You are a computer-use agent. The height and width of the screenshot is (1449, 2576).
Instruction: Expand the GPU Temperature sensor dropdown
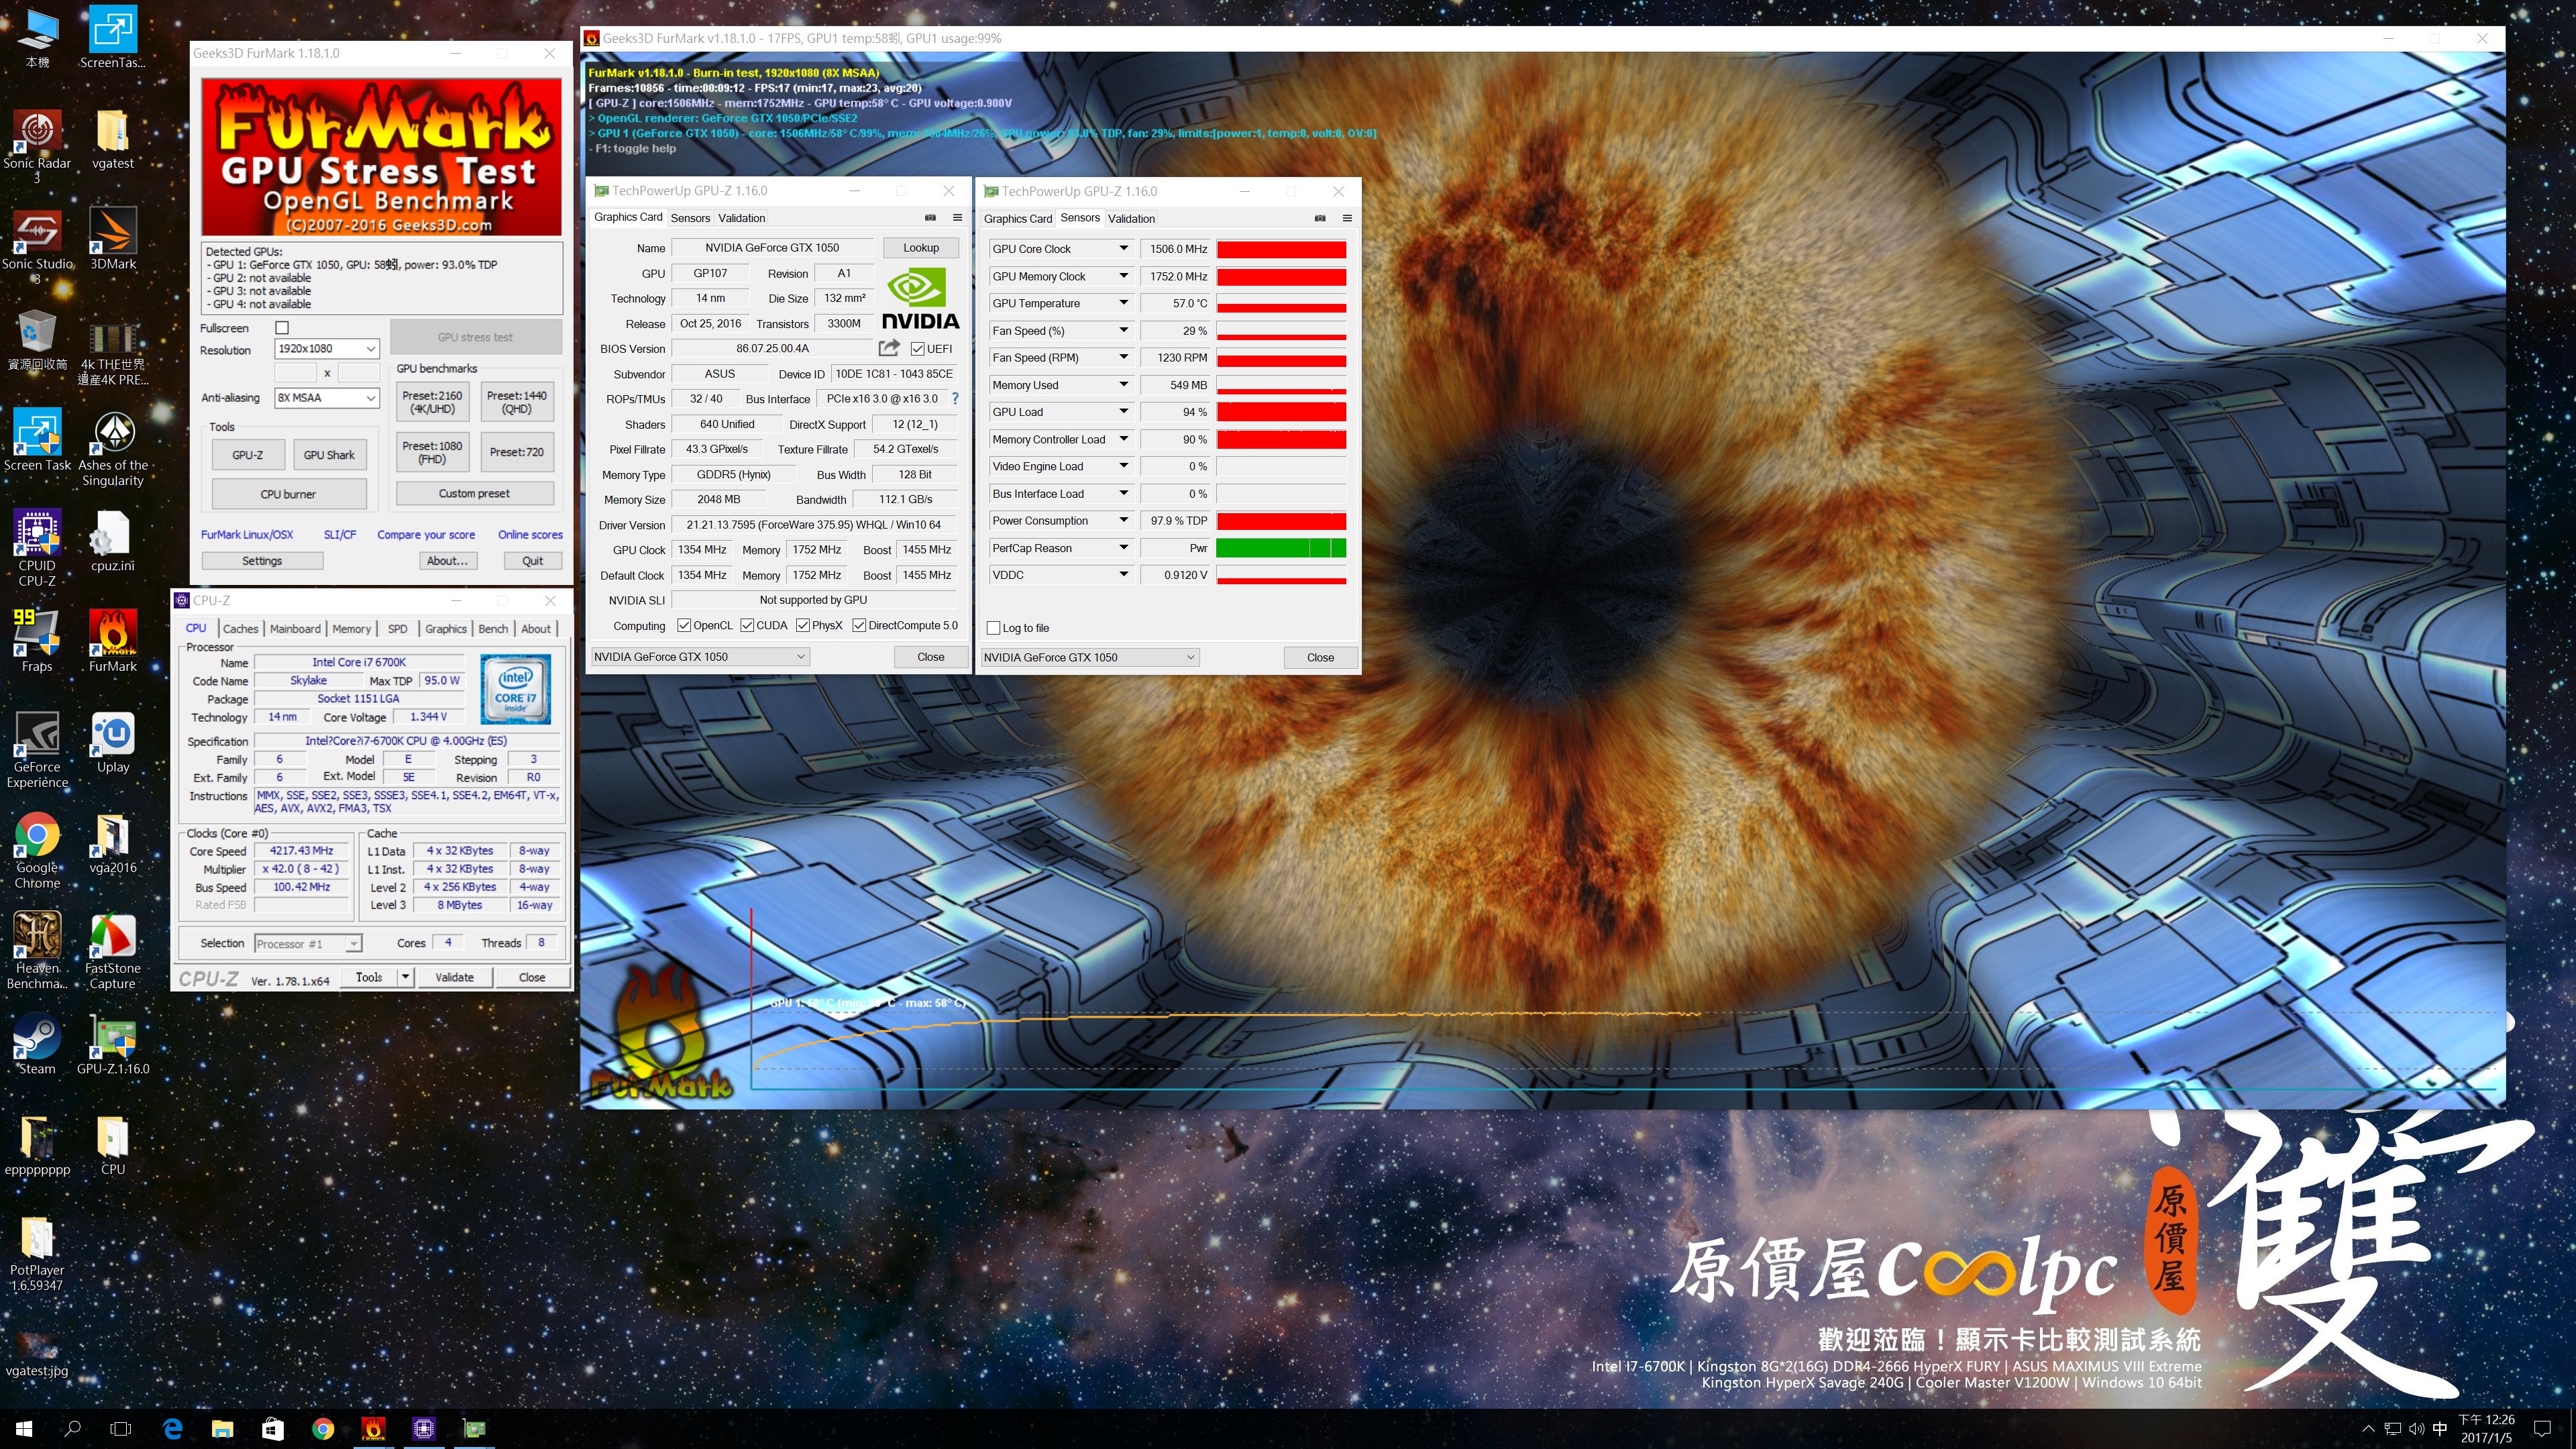click(x=1123, y=303)
